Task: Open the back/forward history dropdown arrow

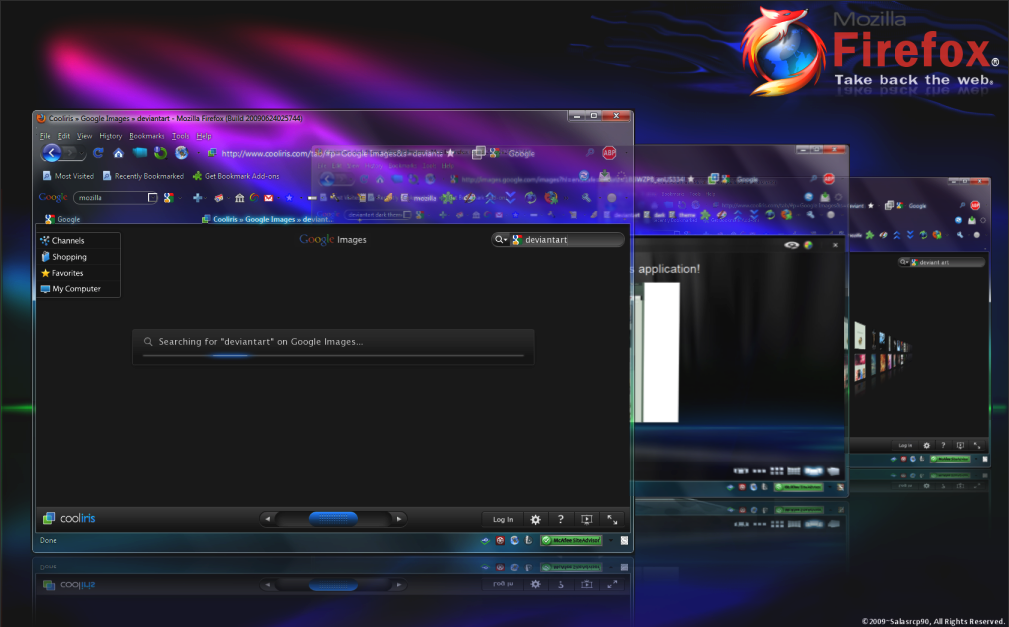Action: pos(82,153)
